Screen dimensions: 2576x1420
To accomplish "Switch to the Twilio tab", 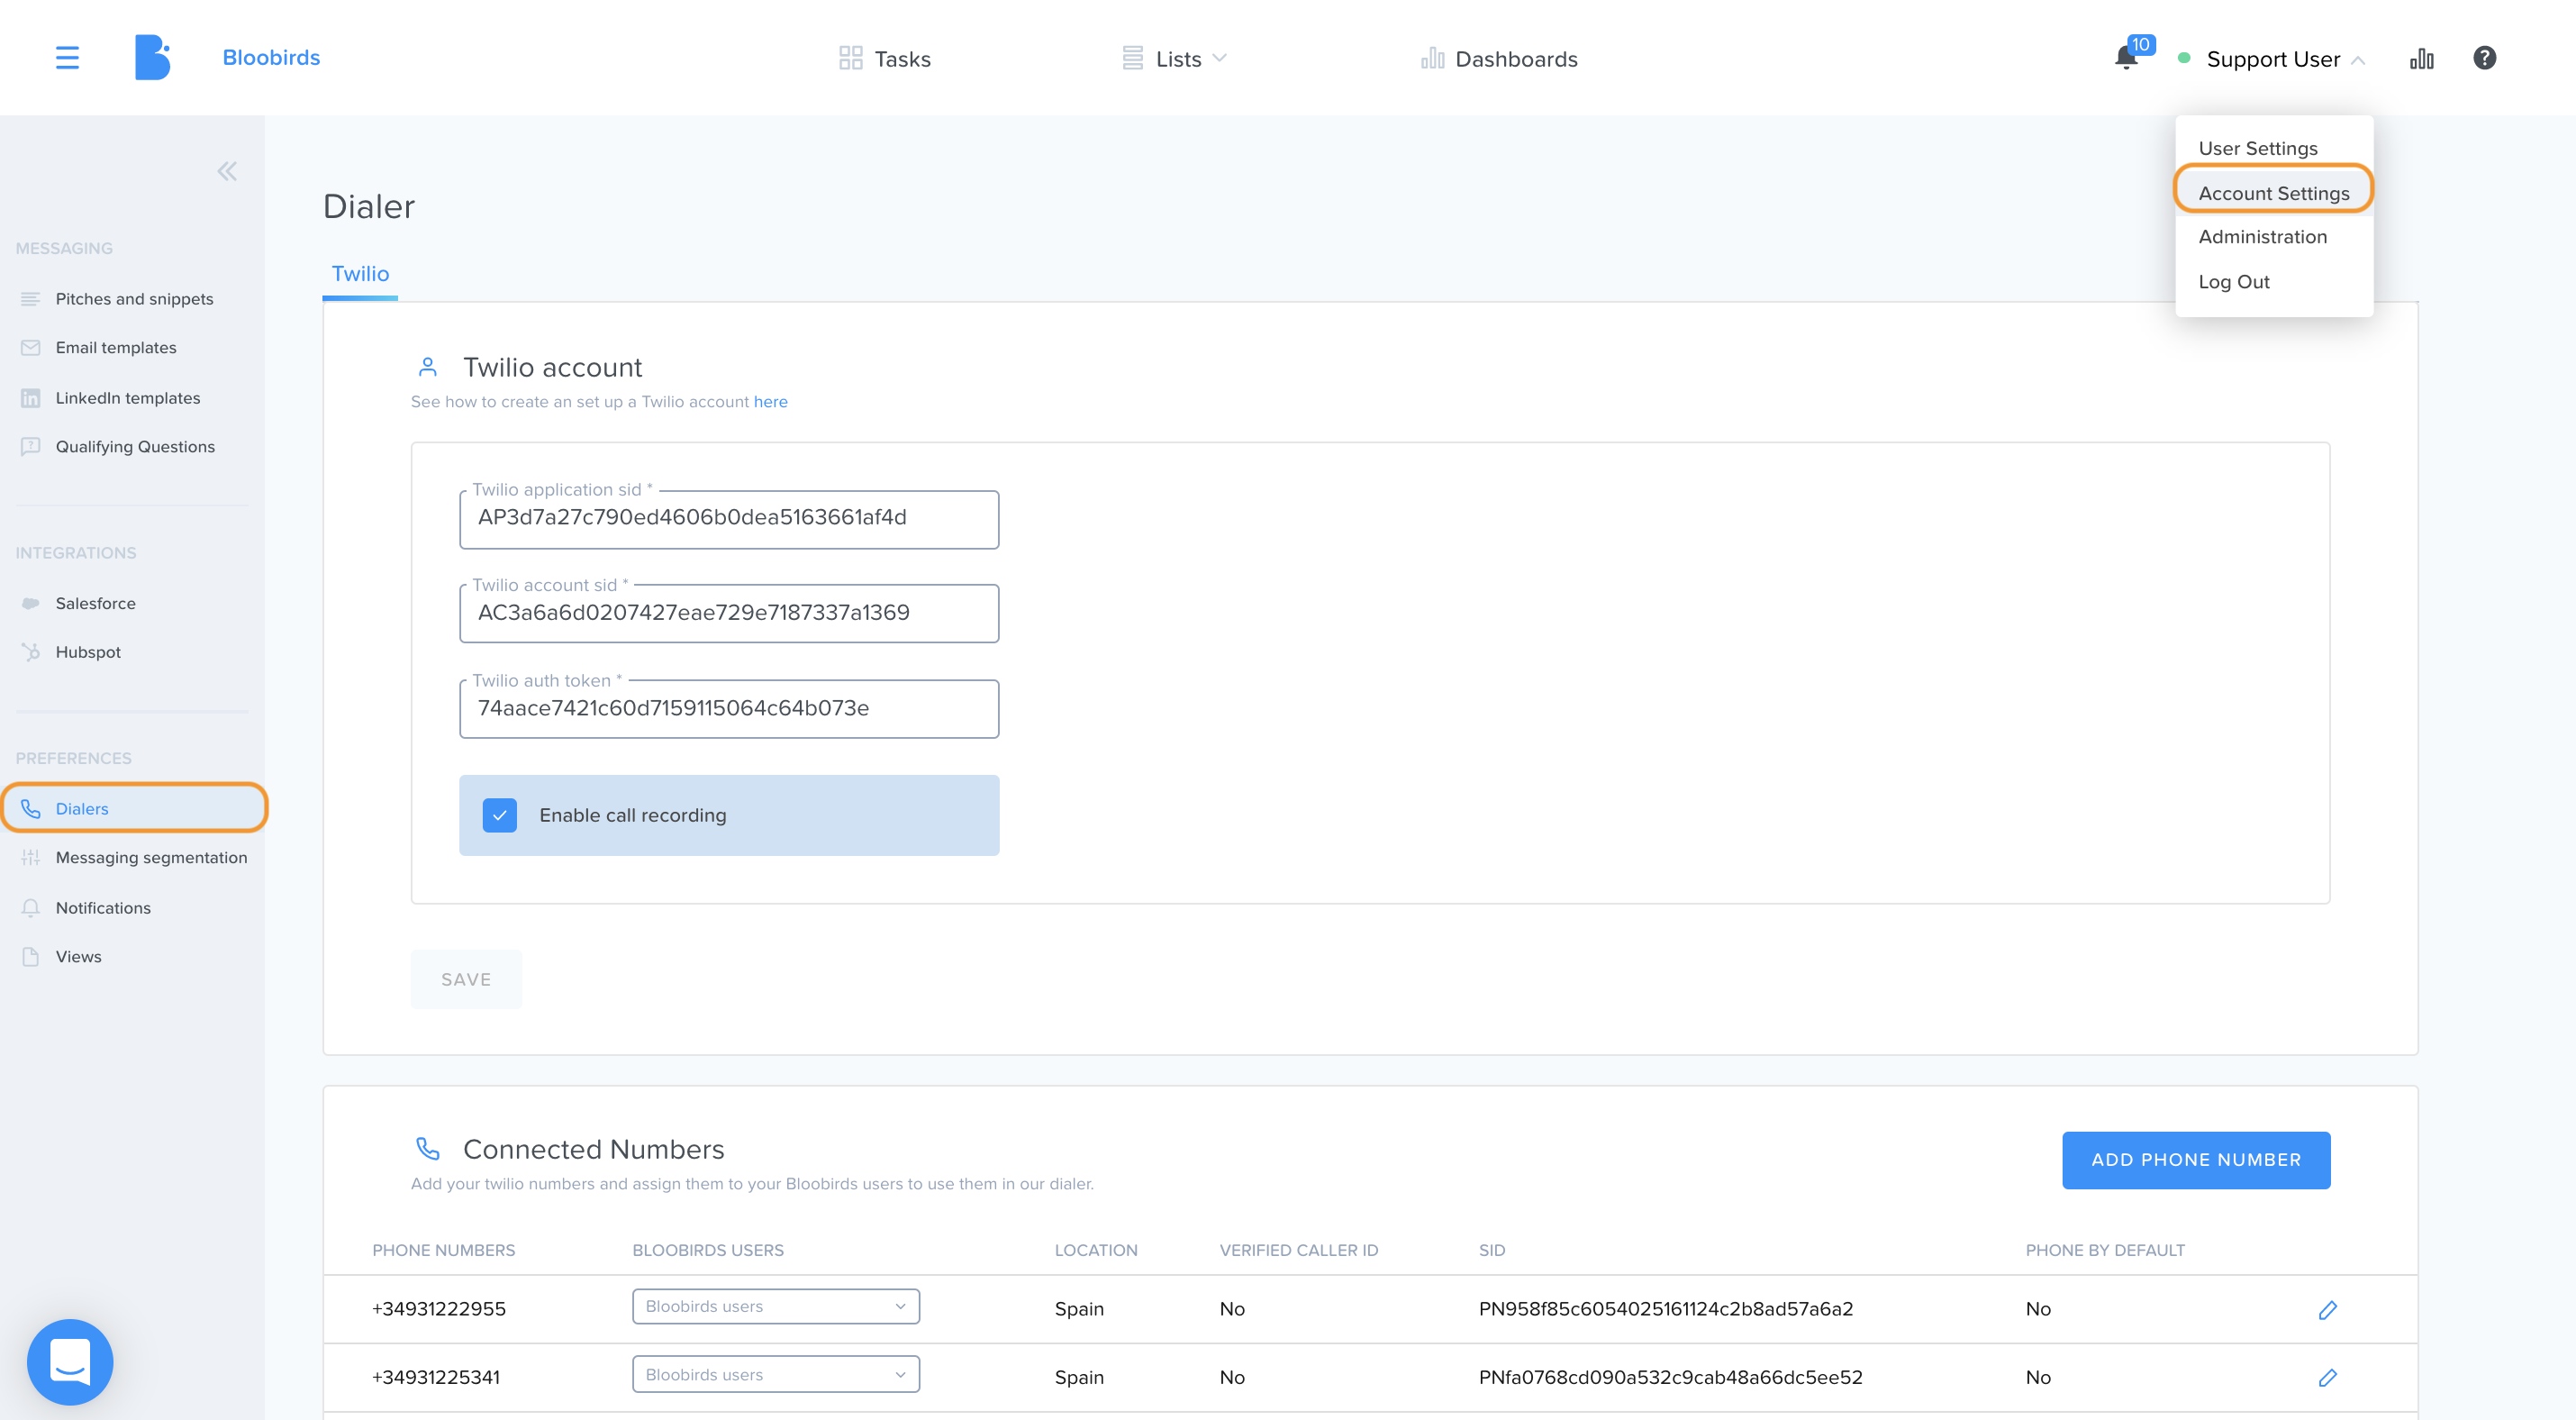I will pyautogui.click(x=360, y=273).
